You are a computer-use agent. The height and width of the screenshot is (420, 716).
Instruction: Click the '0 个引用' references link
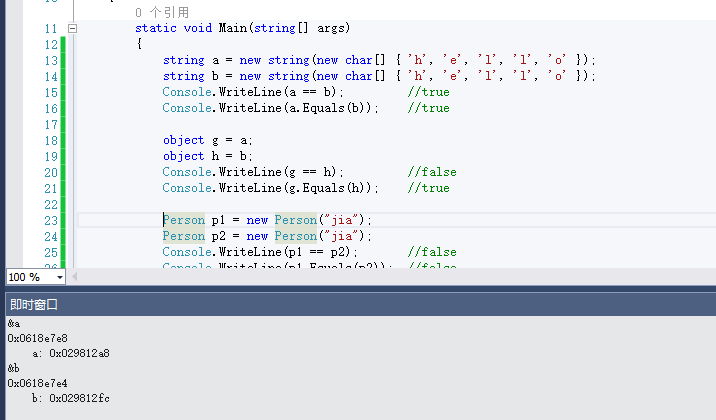pyautogui.click(x=161, y=12)
